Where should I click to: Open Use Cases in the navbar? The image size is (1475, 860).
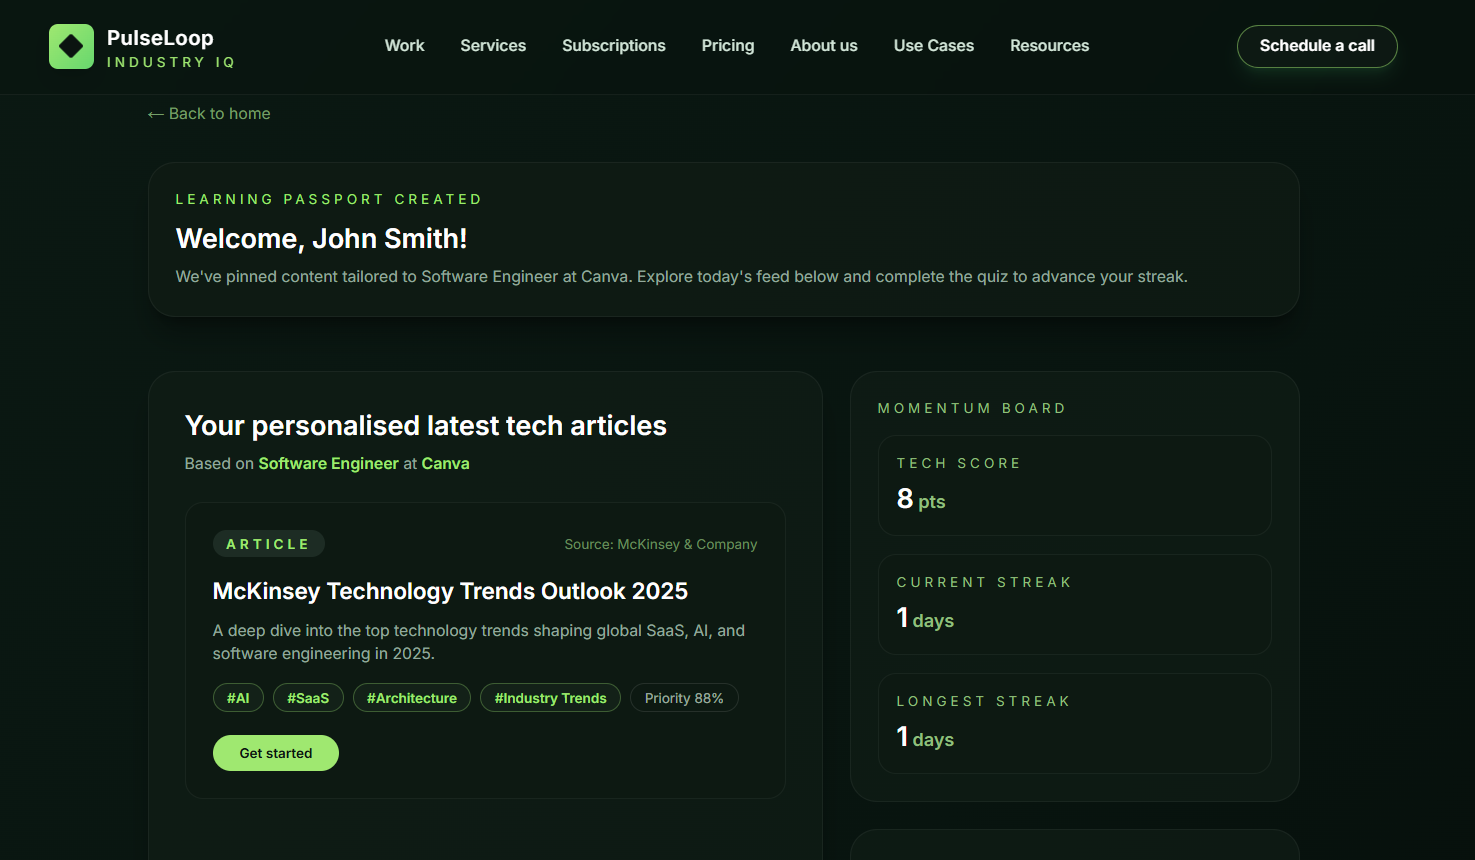coord(934,46)
